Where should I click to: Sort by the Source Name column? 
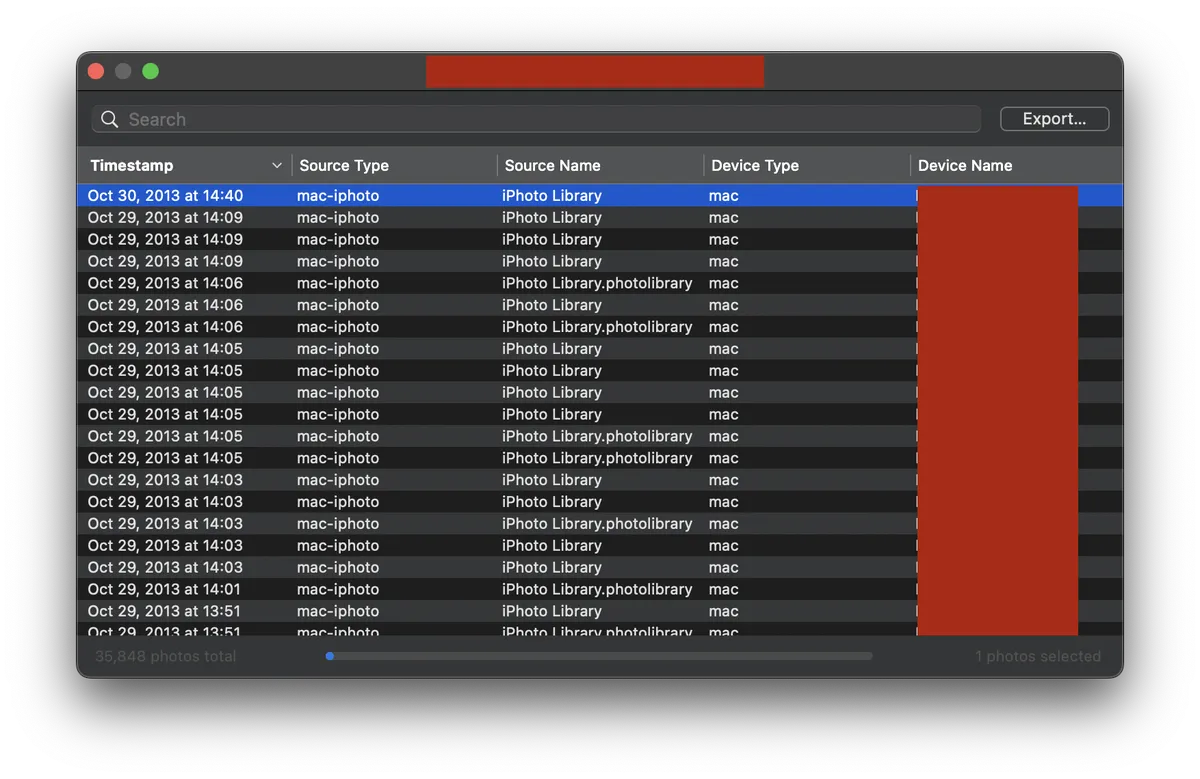pos(552,165)
